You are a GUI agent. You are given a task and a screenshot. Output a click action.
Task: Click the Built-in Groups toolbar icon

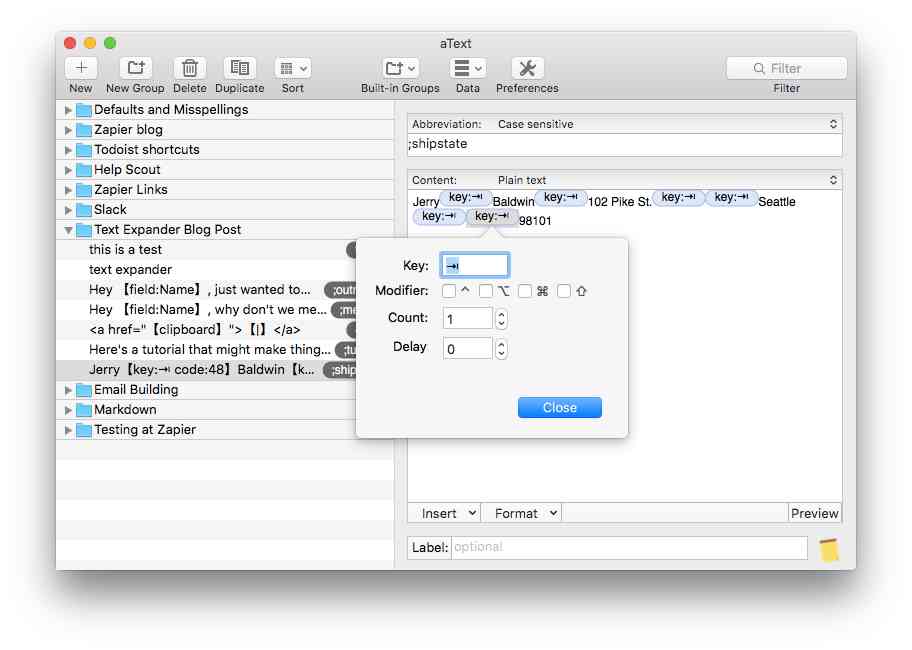click(399, 68)
